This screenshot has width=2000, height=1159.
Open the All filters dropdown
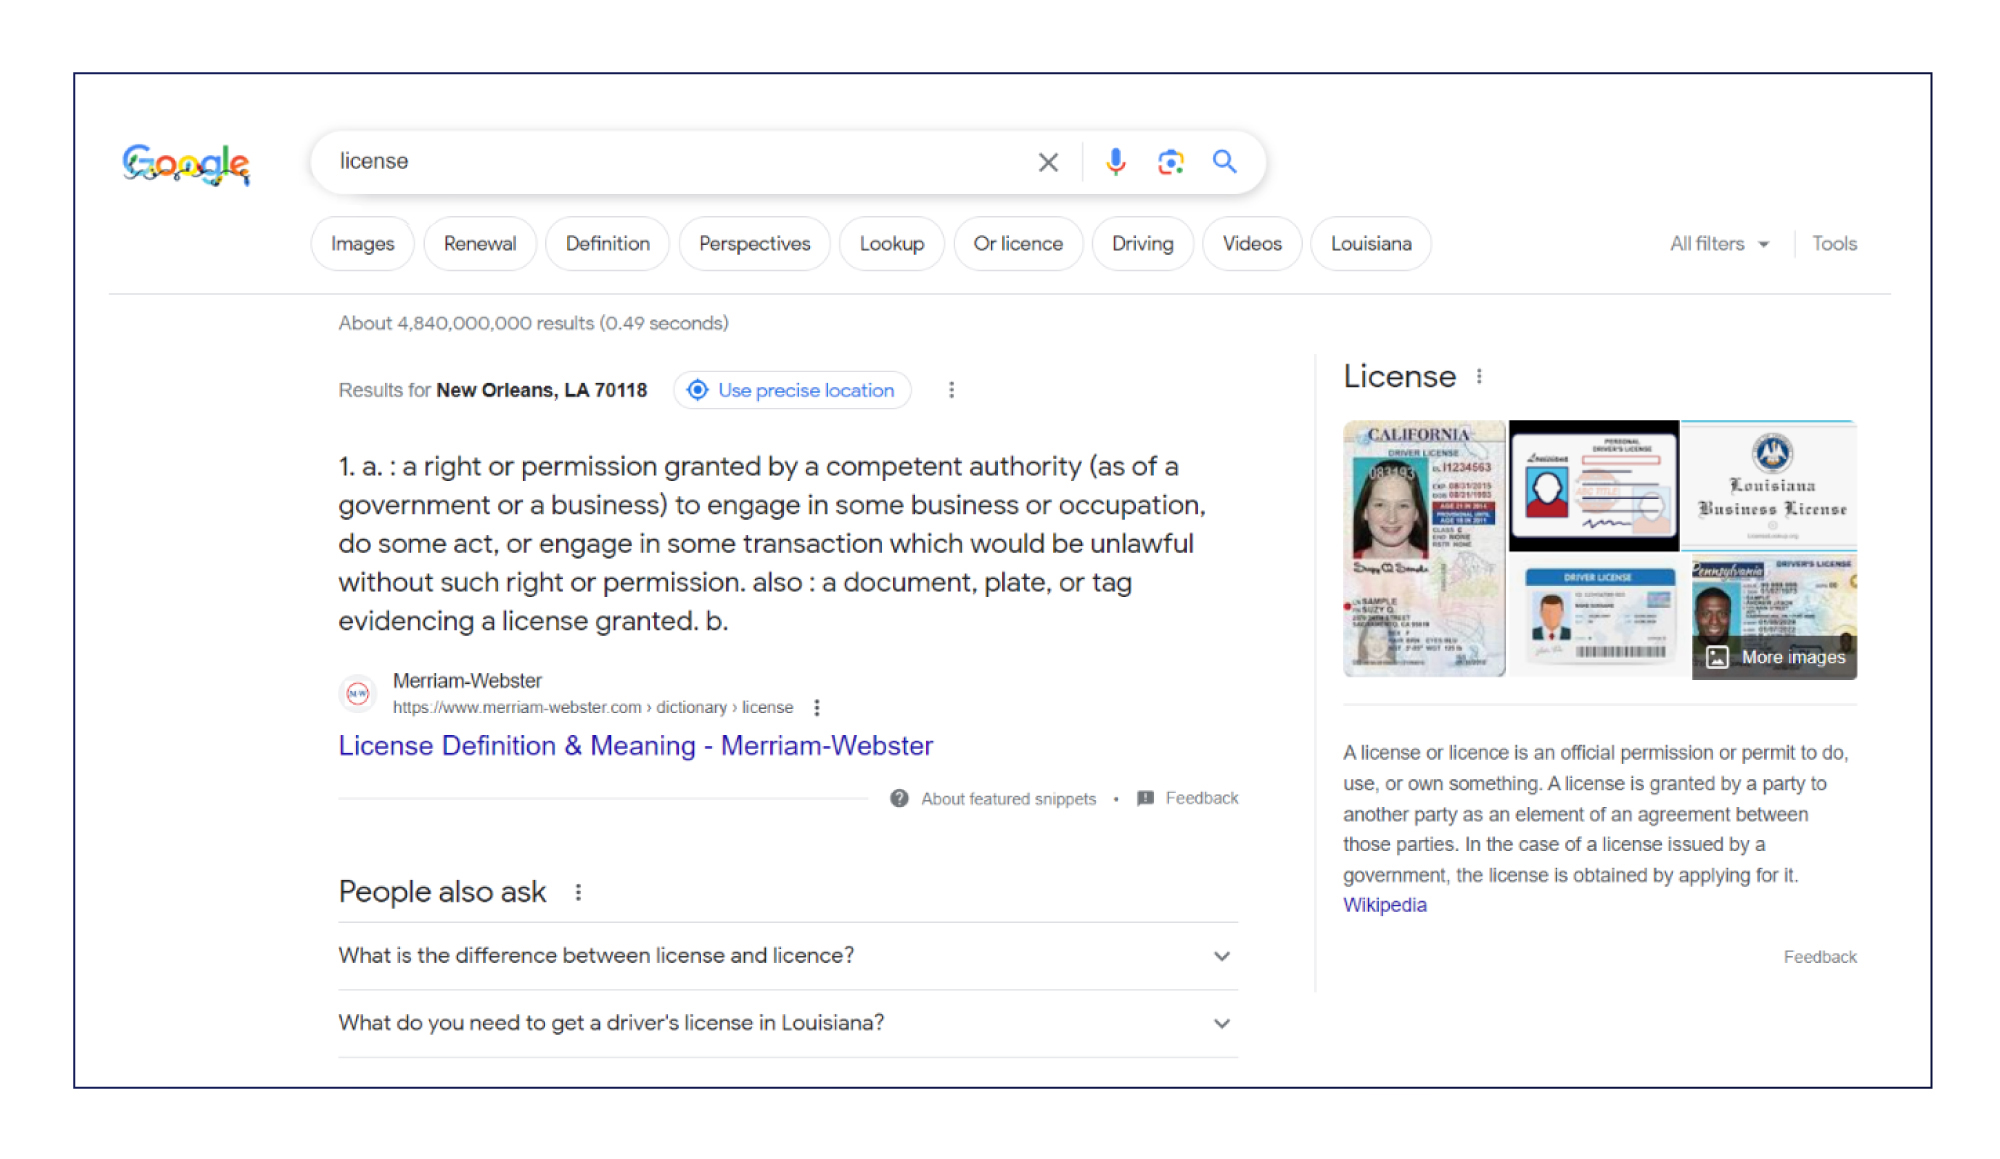[x=1718, y=244]
